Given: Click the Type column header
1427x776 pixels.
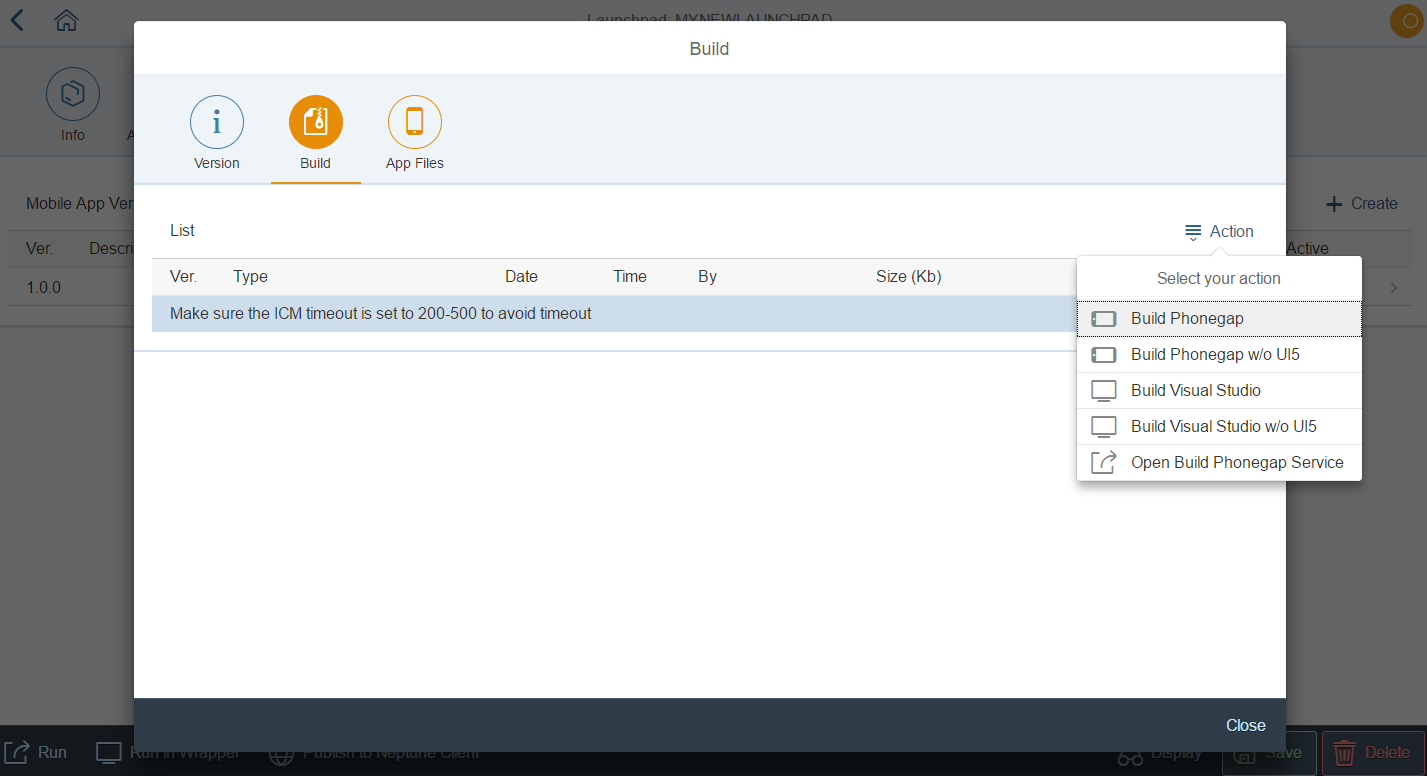Looking at the screenshot, I should click(x=250, y=277).
